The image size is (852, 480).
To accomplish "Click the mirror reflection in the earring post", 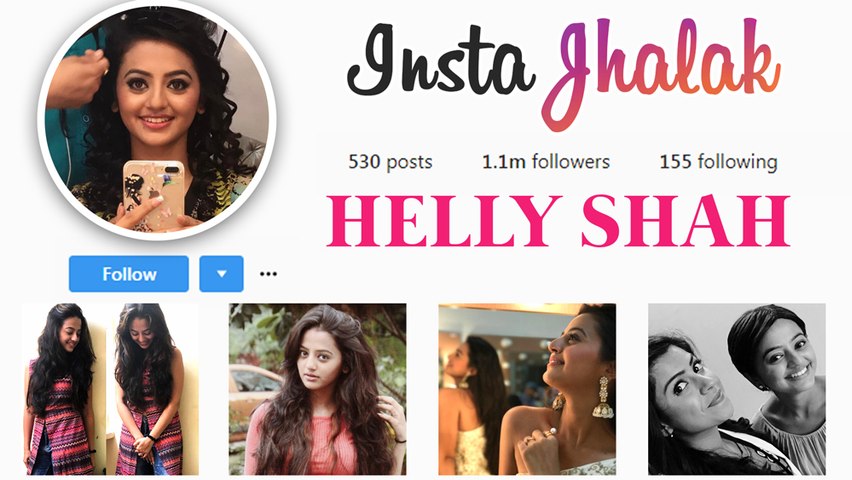I will [x=474, y=400].
